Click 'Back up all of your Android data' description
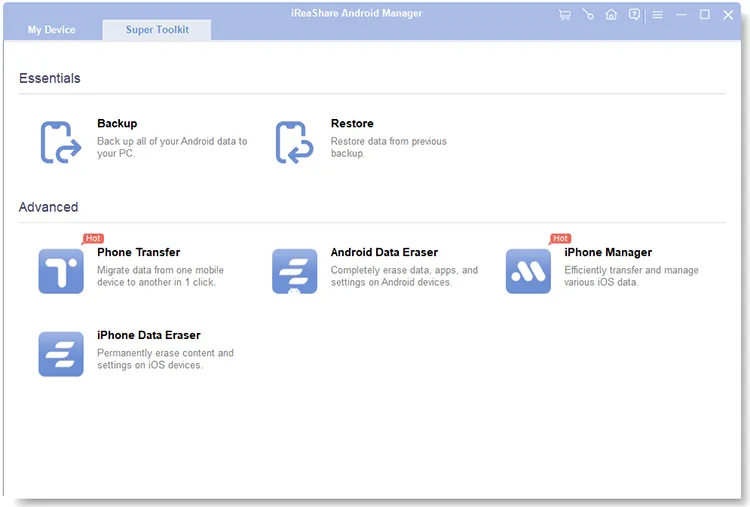 pyautogui.click(x=172, y=147)
